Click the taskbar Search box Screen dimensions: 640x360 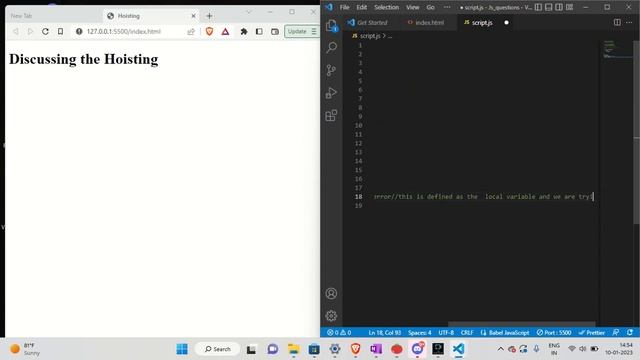tap(218, 349)
